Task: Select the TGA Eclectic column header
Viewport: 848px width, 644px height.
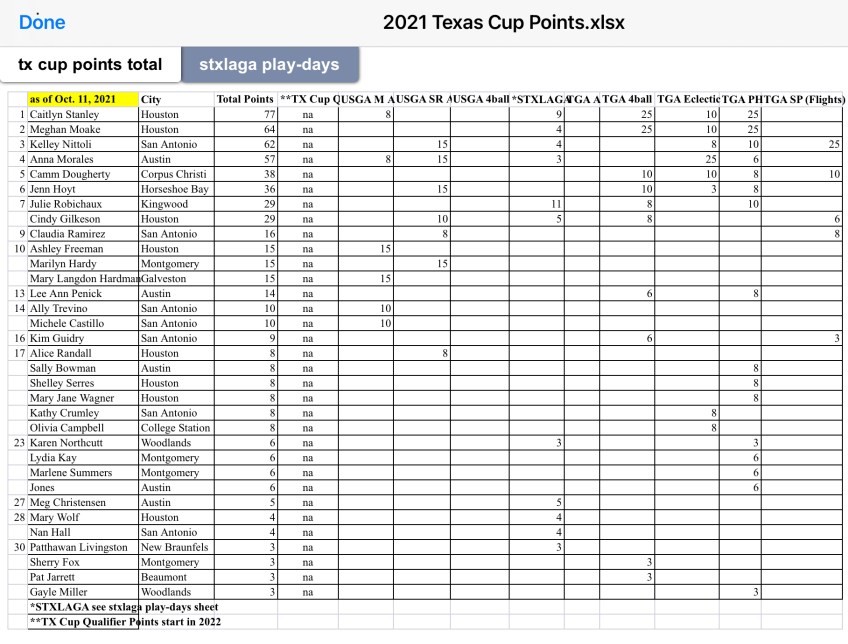Action: pyautogui.click(x=688, y=100)
